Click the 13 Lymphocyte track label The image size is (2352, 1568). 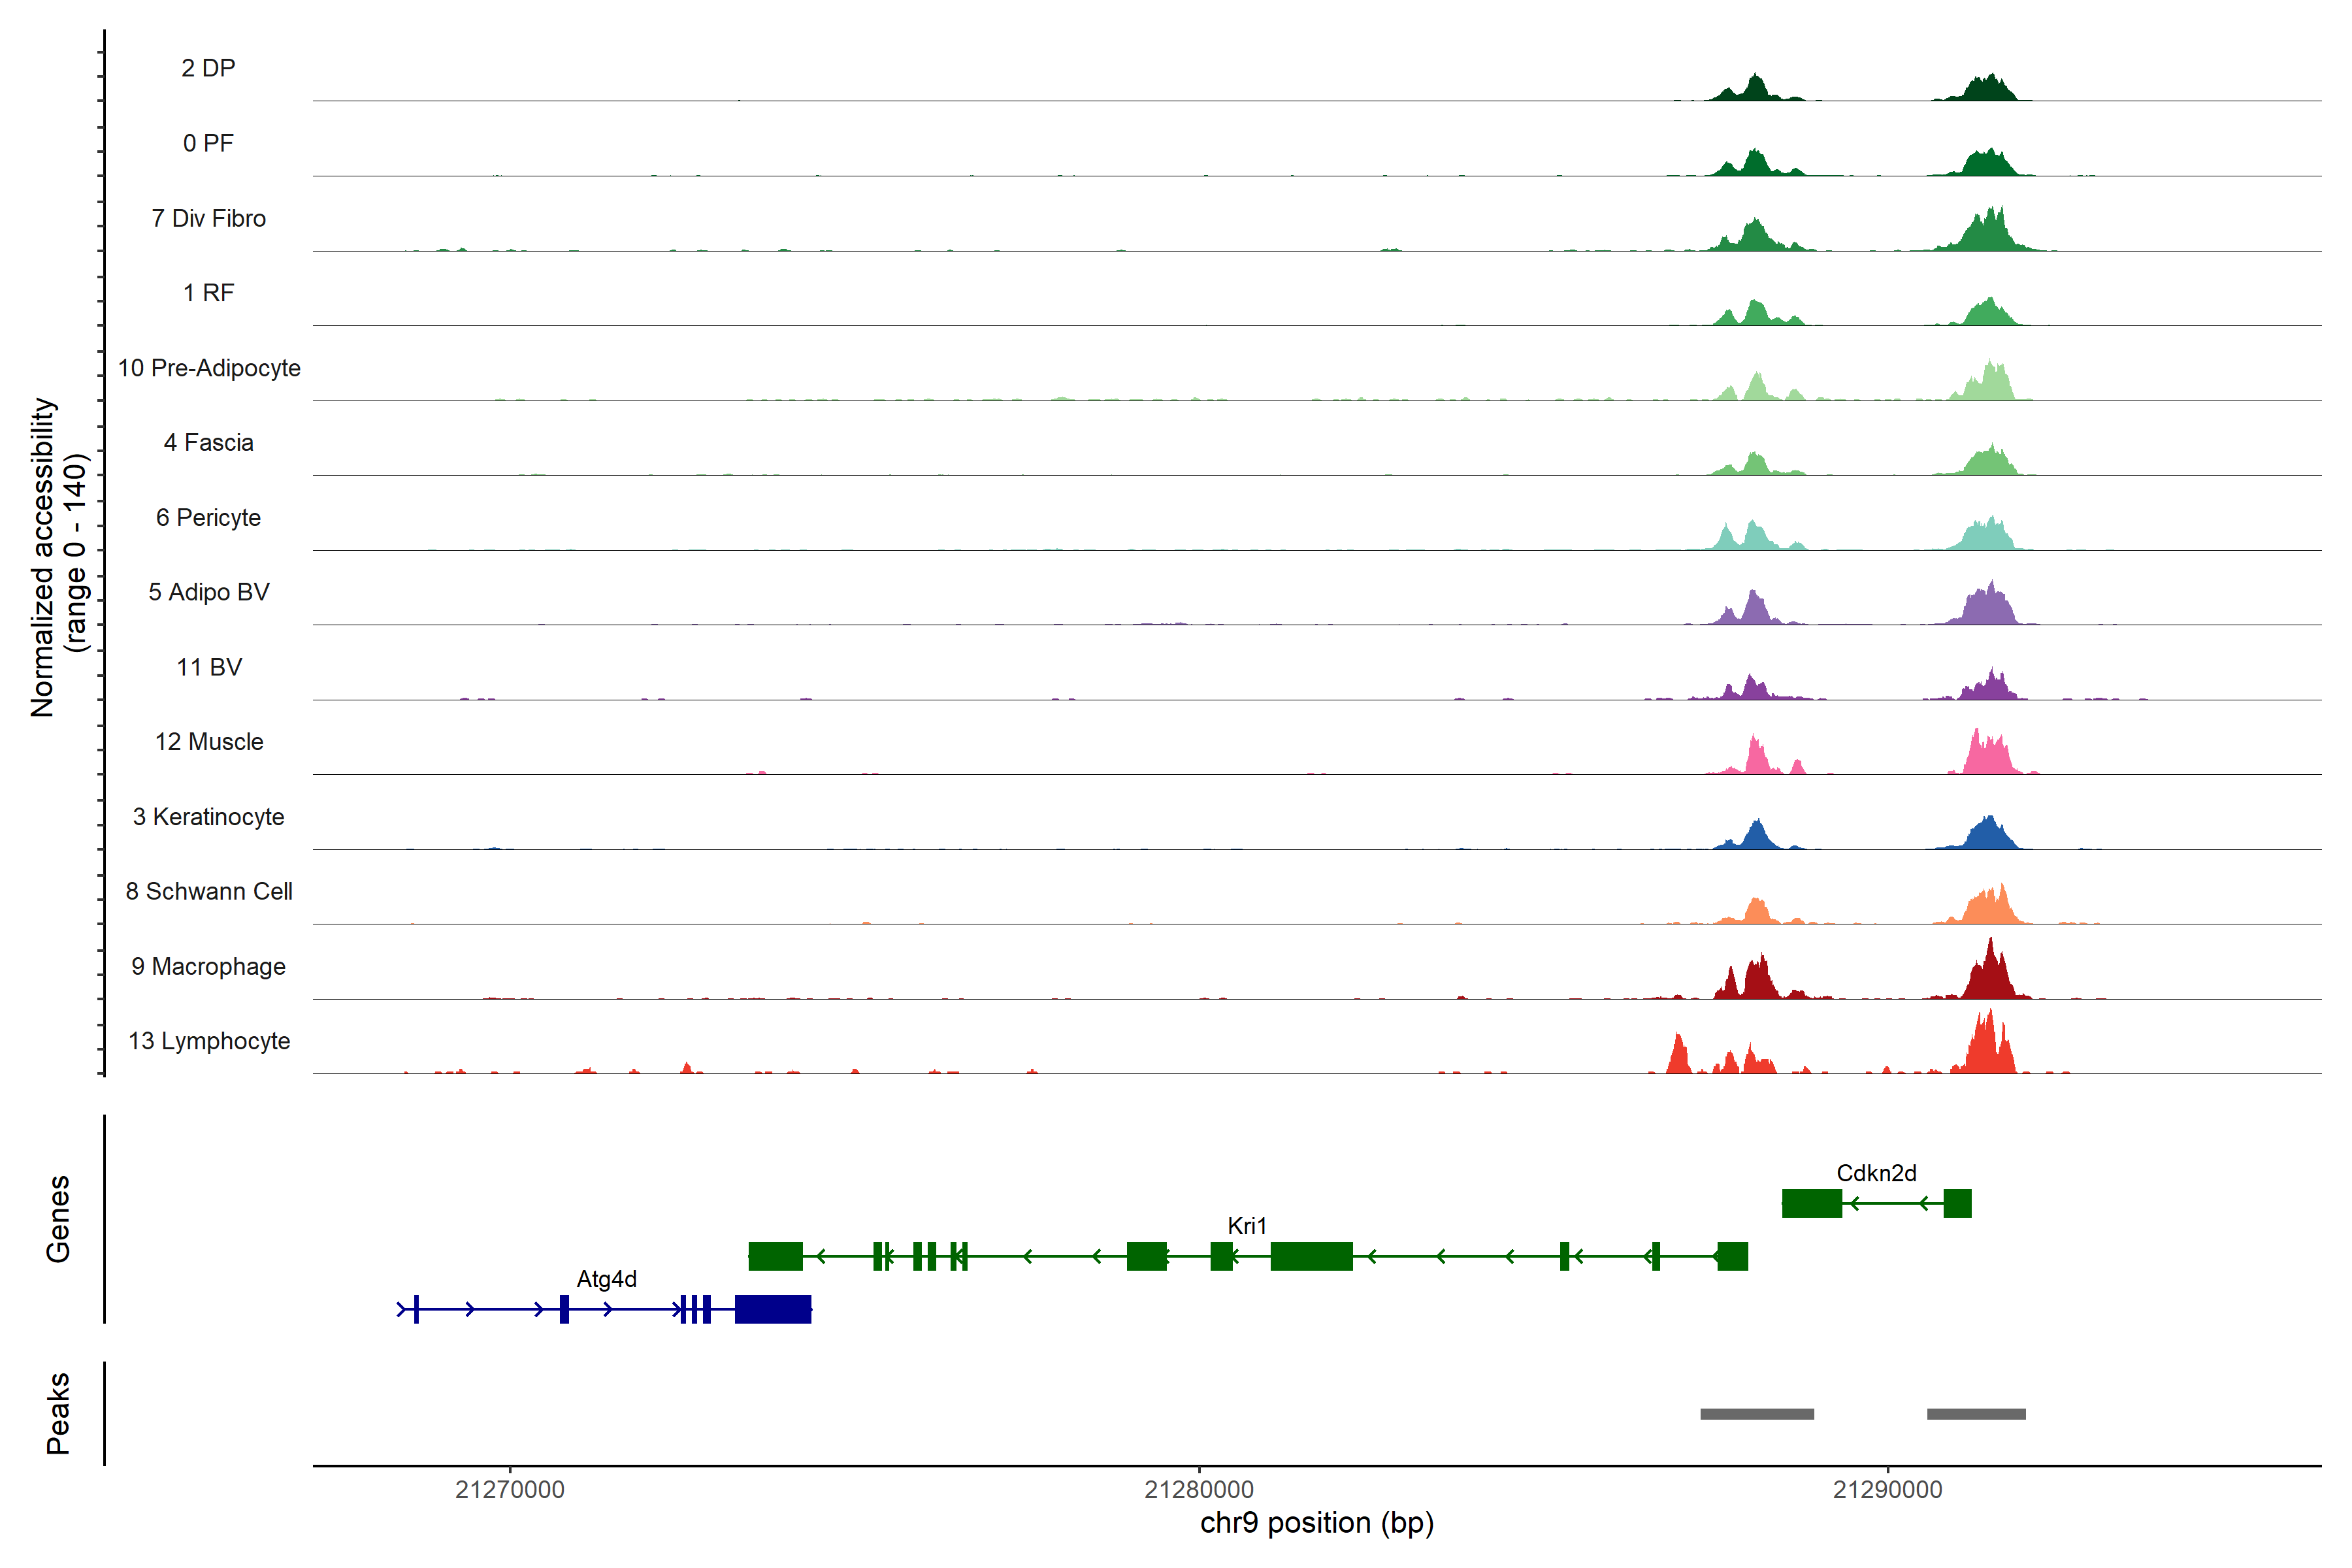pos(209,1041)
